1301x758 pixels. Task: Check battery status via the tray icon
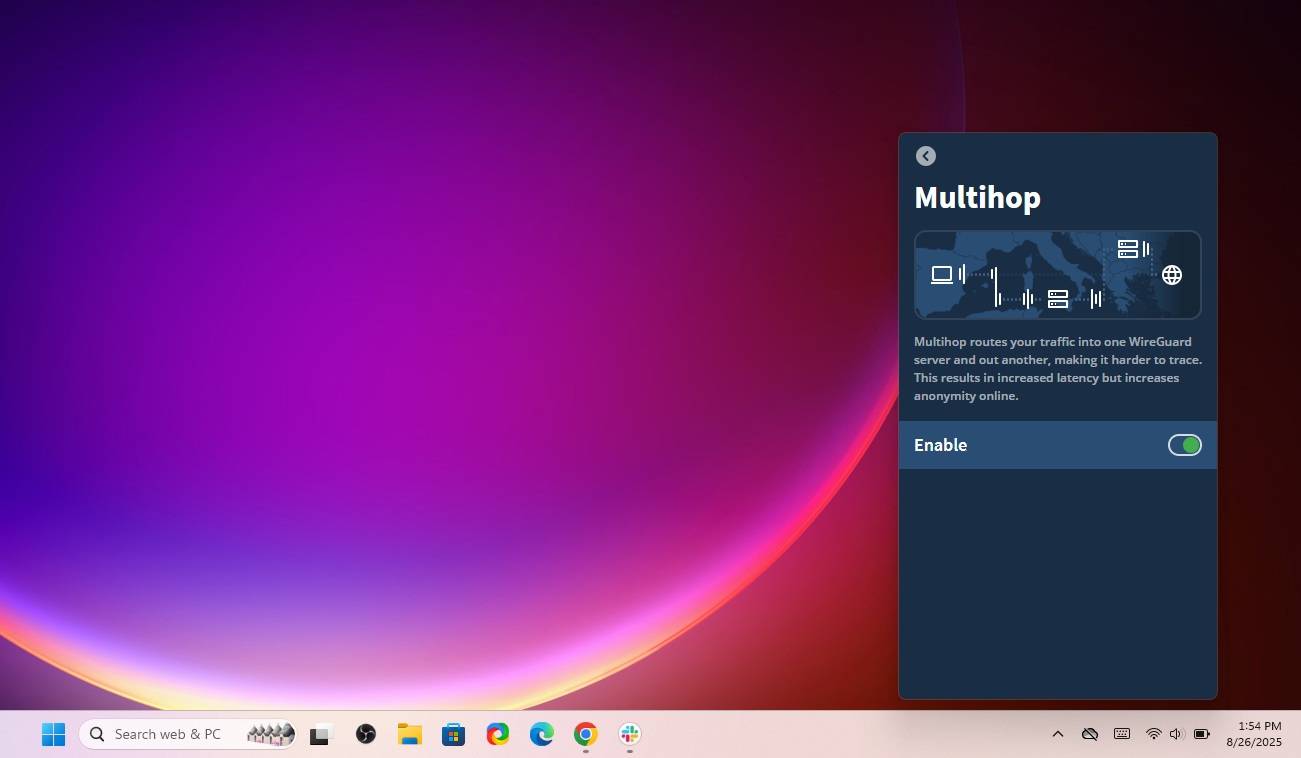(x=1201, y=734)
